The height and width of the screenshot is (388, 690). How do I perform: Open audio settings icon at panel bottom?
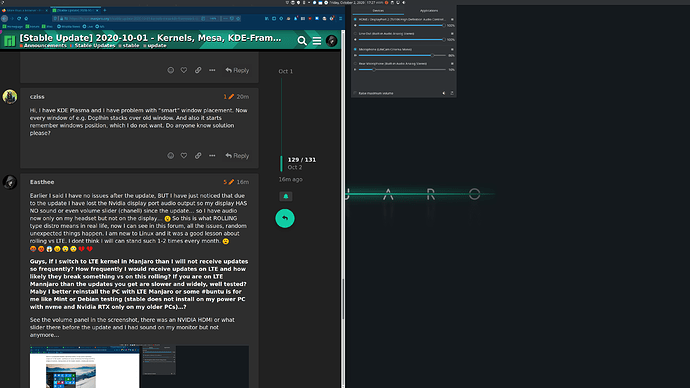tap(451, 93)
